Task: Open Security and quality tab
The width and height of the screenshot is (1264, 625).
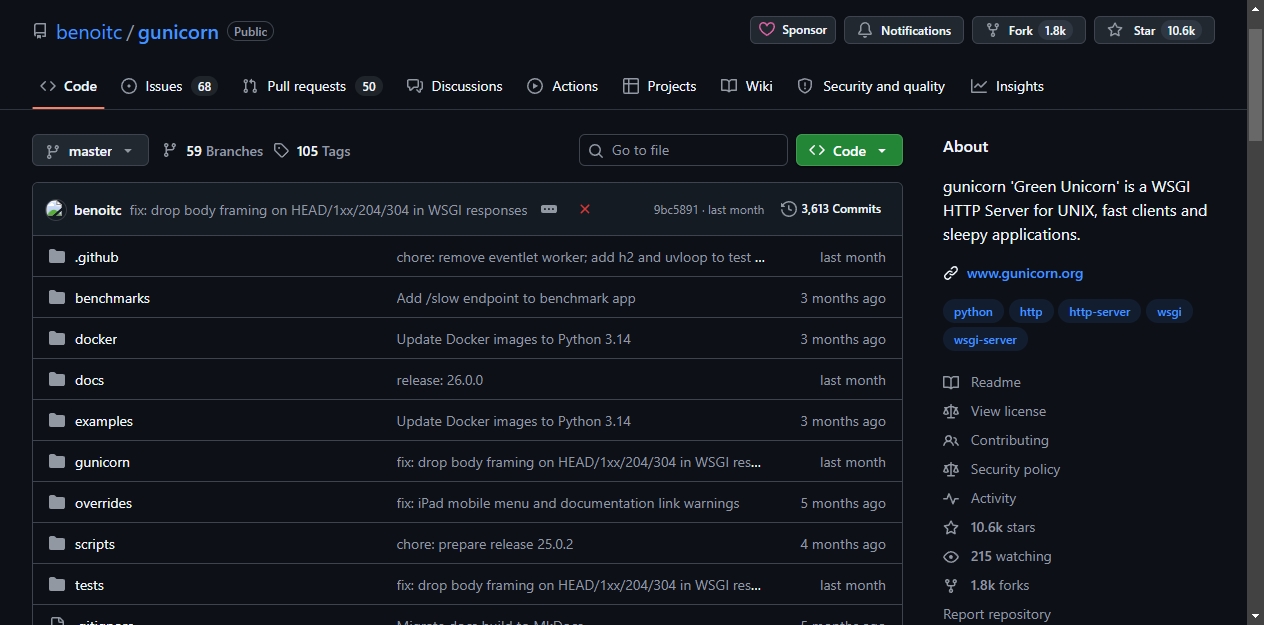Action: (x=871, y=86)
